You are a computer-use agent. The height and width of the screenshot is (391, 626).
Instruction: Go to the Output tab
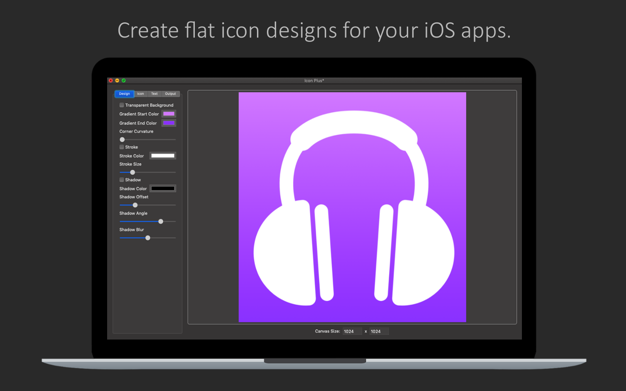(x=170, y=94)
